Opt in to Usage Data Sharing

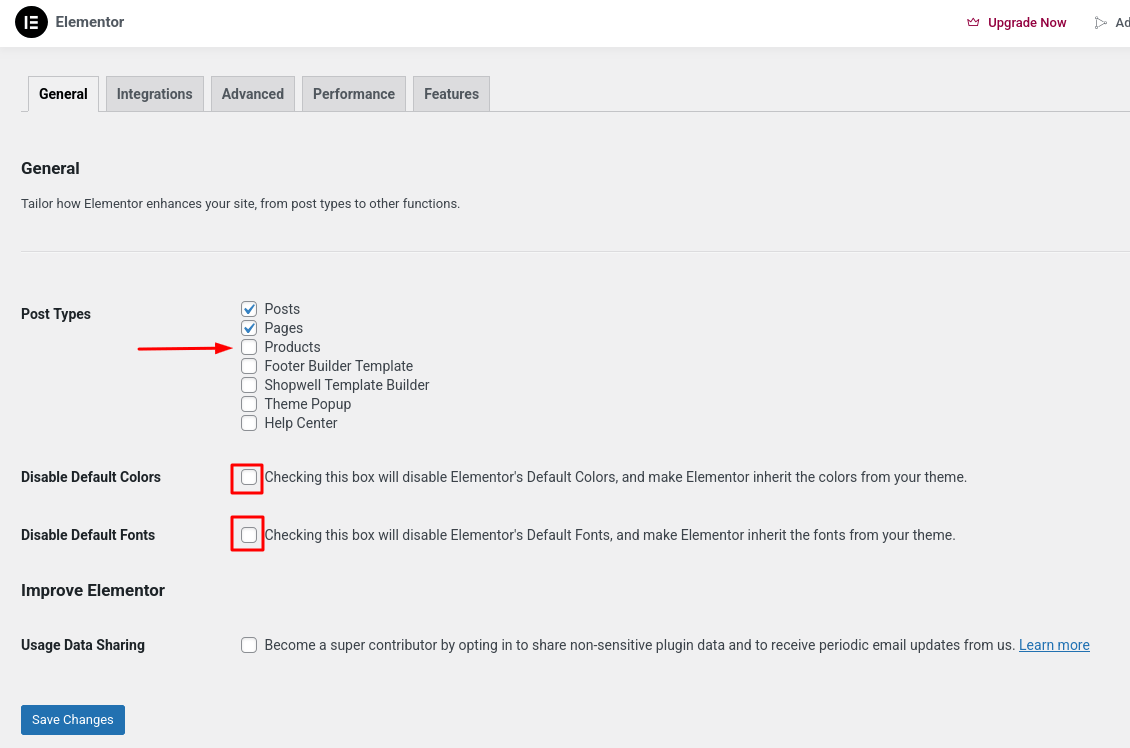tap(249, 645)
